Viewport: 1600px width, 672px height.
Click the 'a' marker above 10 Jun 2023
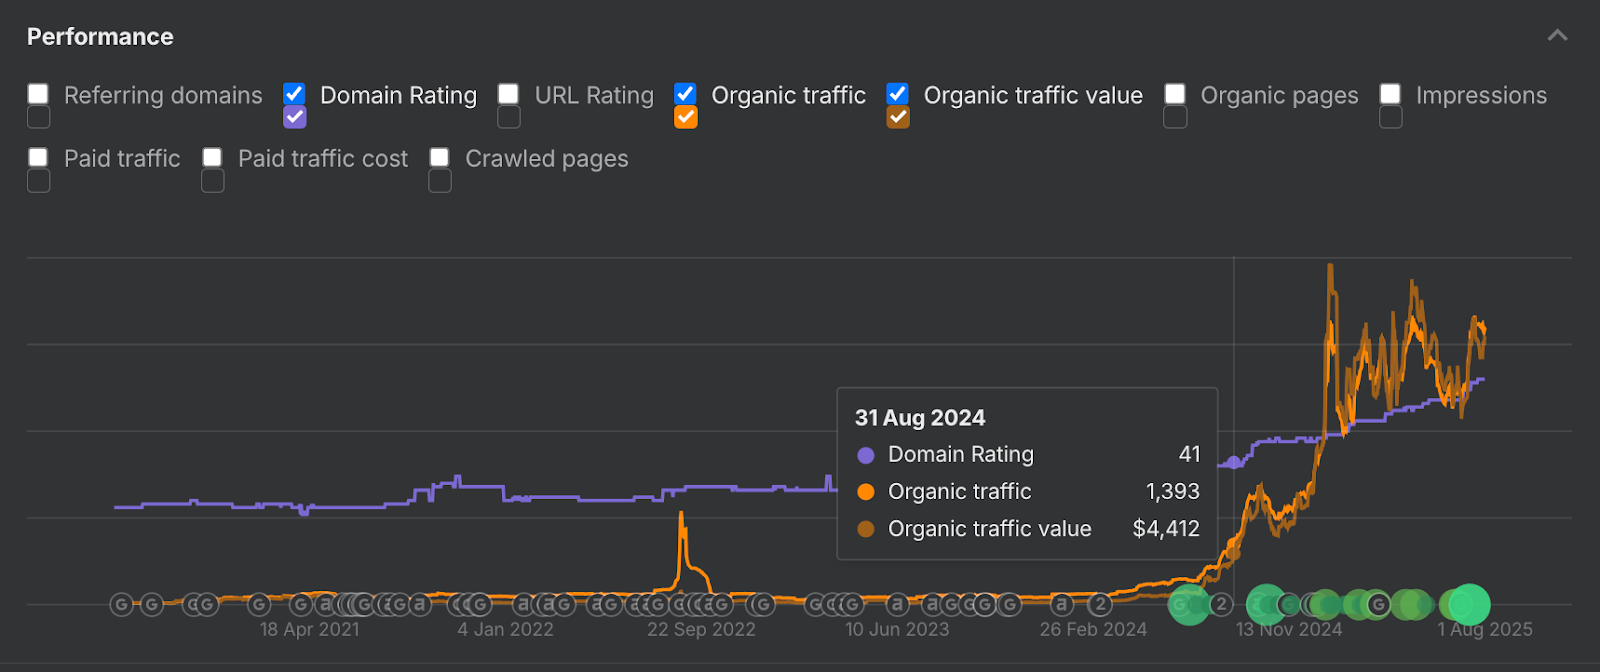coord(897,604)
